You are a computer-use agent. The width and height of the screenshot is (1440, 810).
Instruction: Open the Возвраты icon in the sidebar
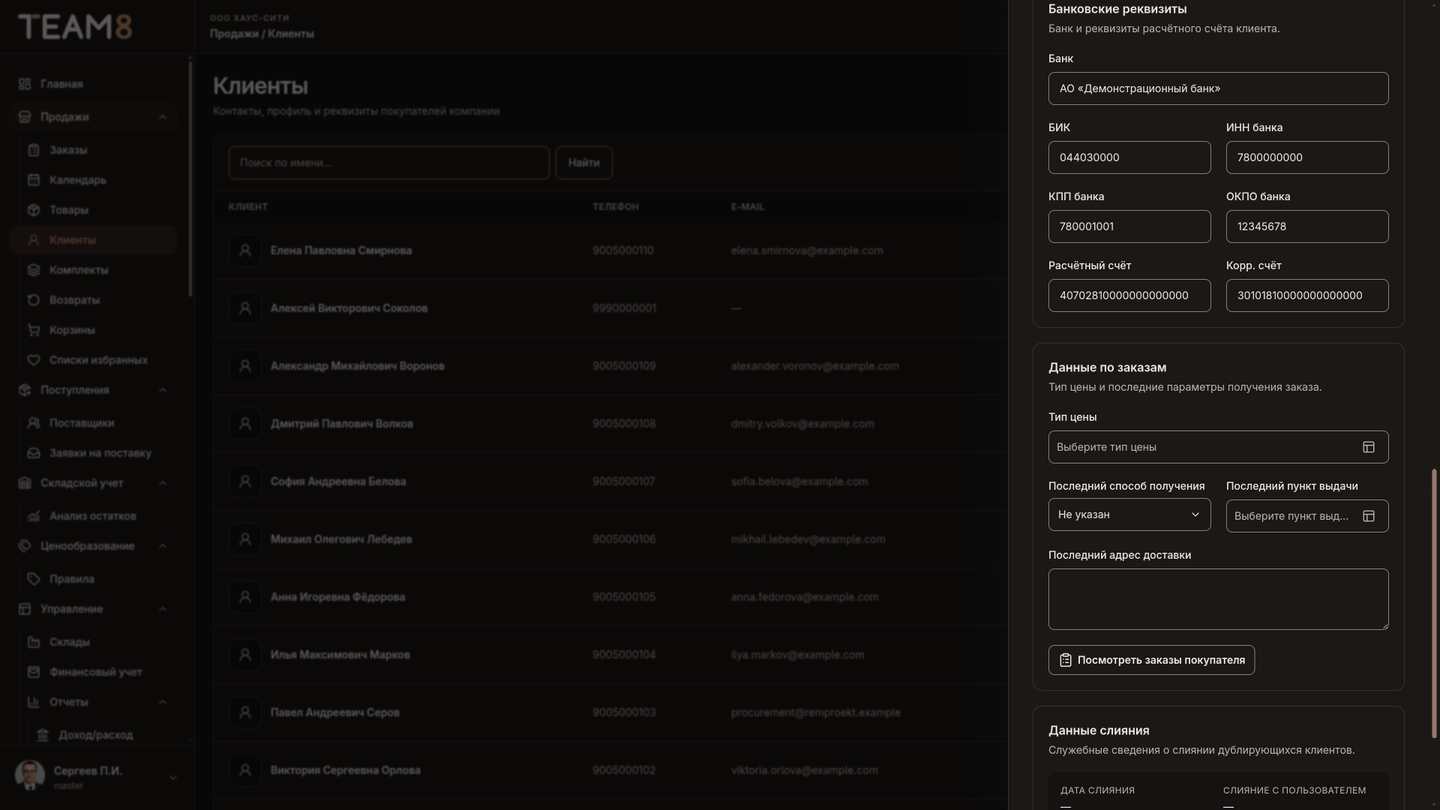[34, 300]
